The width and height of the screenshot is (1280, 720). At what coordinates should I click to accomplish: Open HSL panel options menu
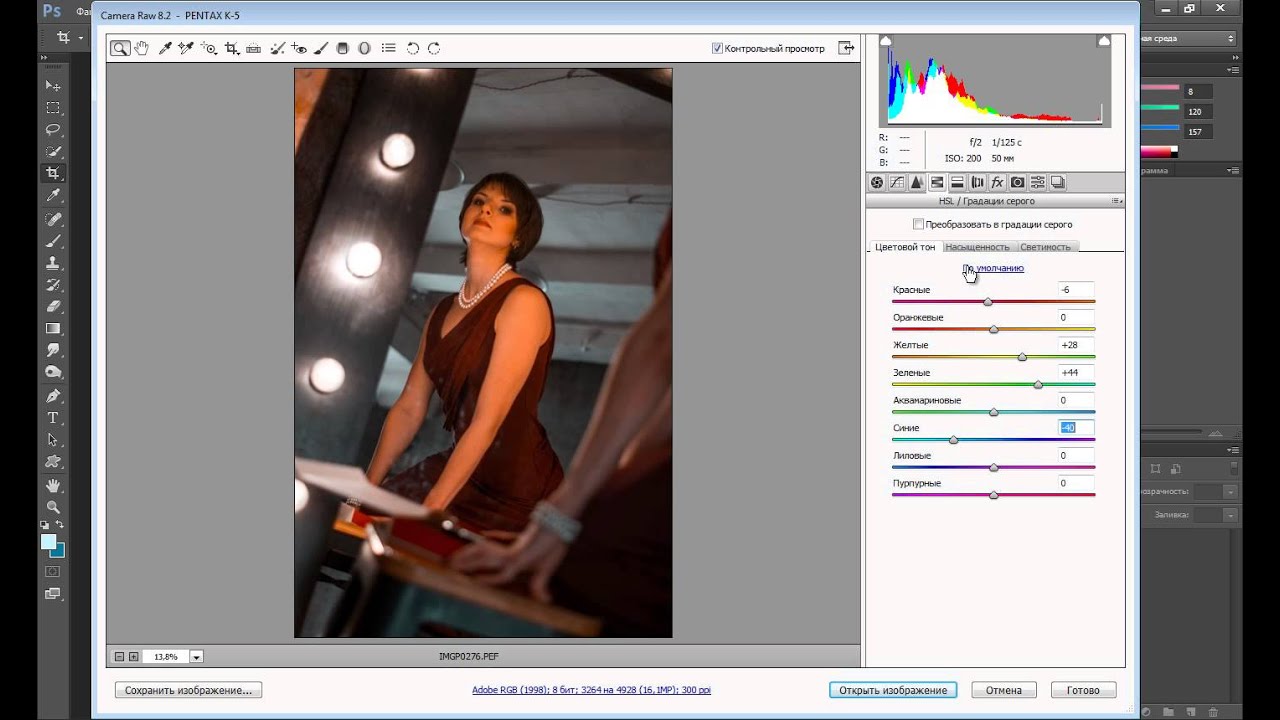pos(1117,201)
